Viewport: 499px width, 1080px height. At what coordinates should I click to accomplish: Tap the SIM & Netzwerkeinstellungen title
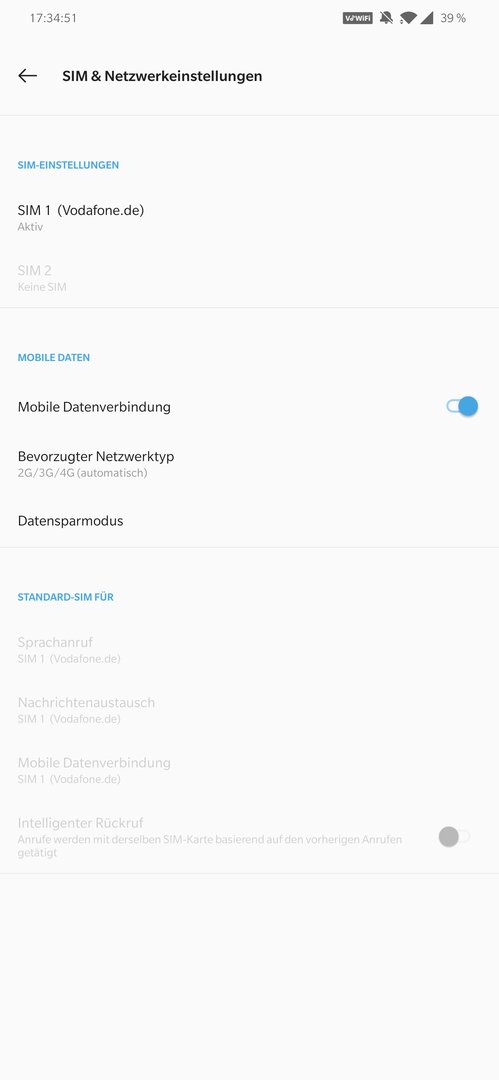pos(162,76)
